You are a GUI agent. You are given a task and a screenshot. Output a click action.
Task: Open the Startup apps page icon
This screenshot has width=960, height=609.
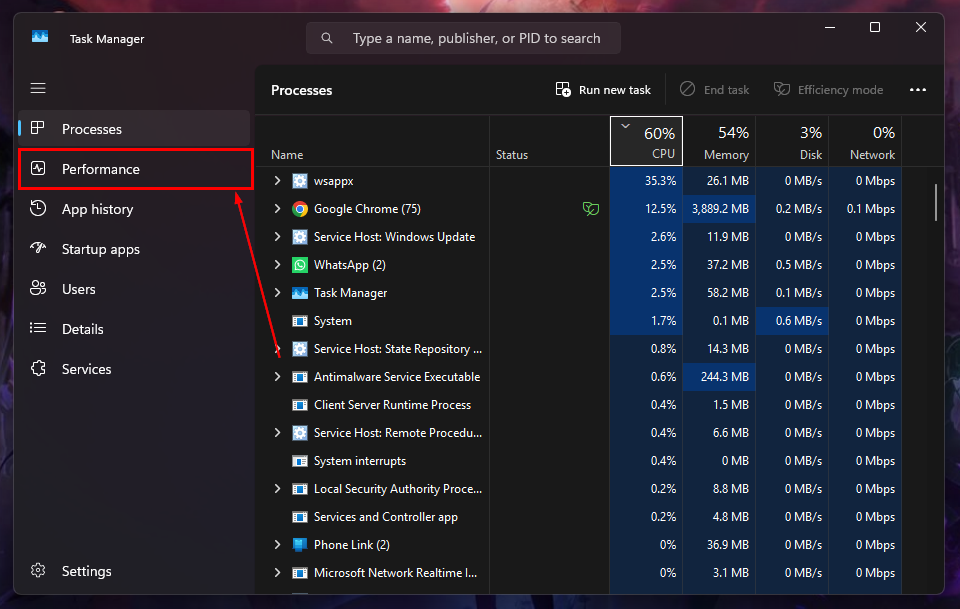(x=38, y=249)
